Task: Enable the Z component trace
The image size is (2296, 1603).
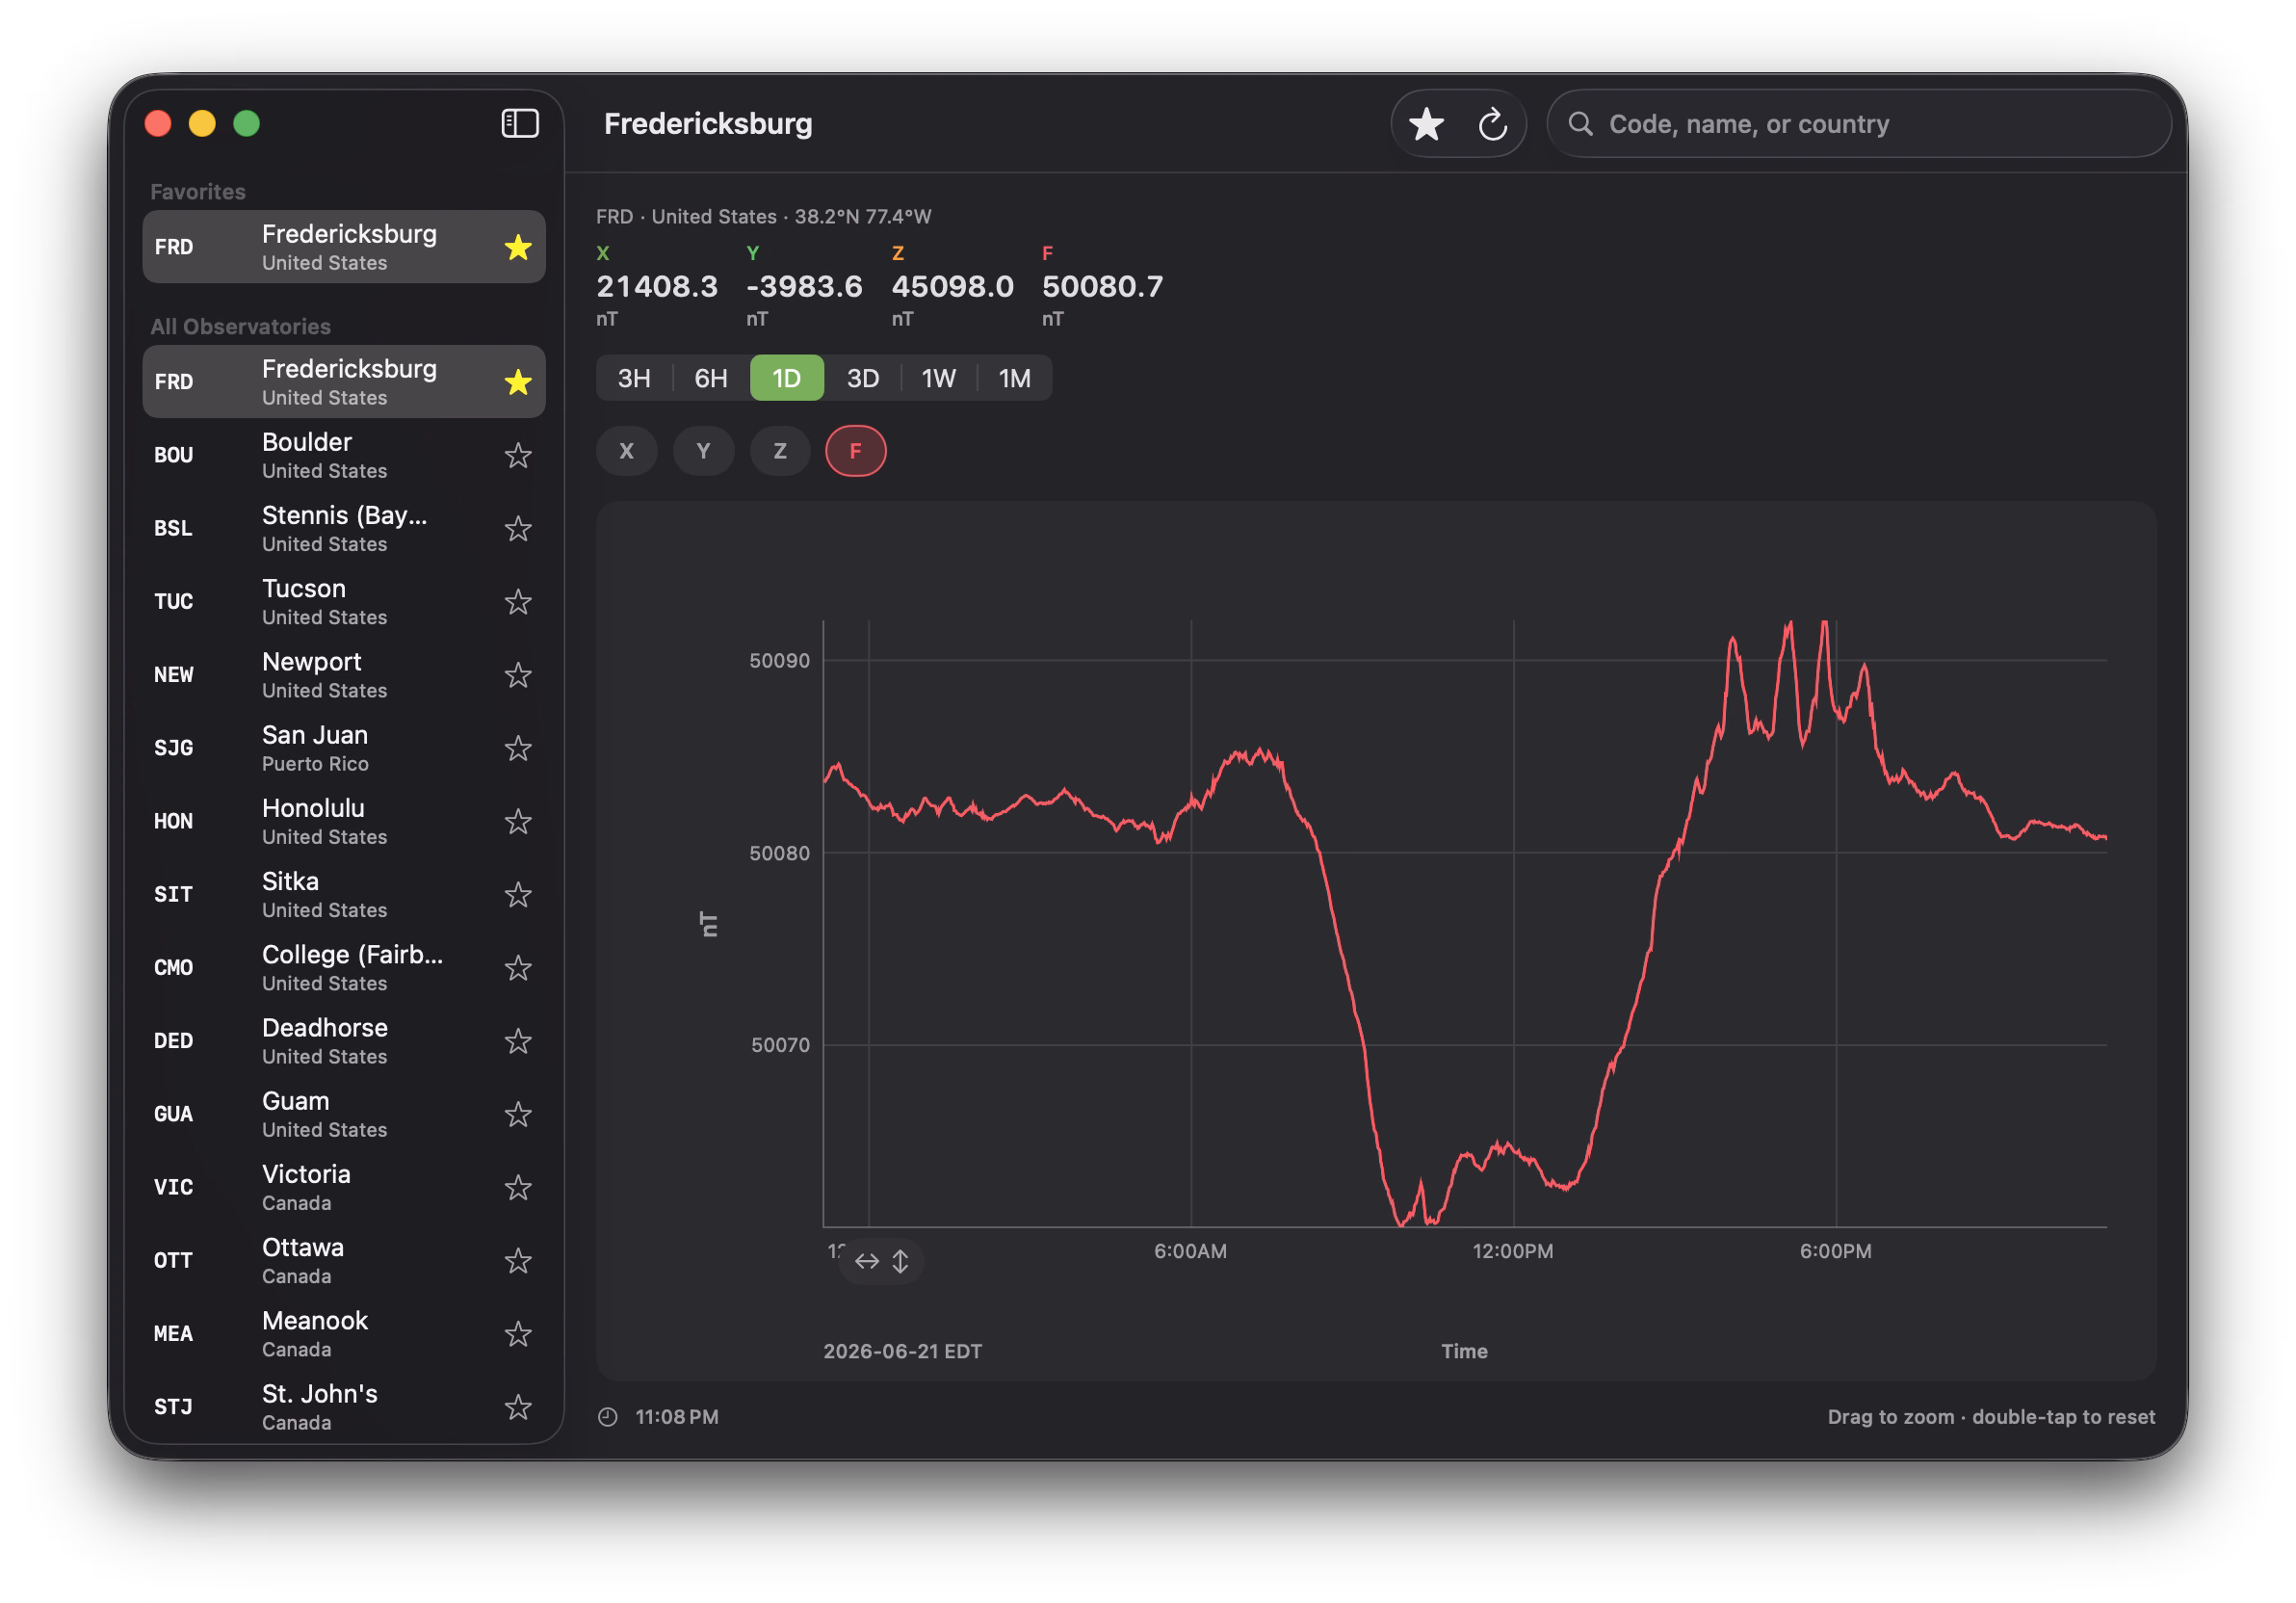Action: point(780,451)
